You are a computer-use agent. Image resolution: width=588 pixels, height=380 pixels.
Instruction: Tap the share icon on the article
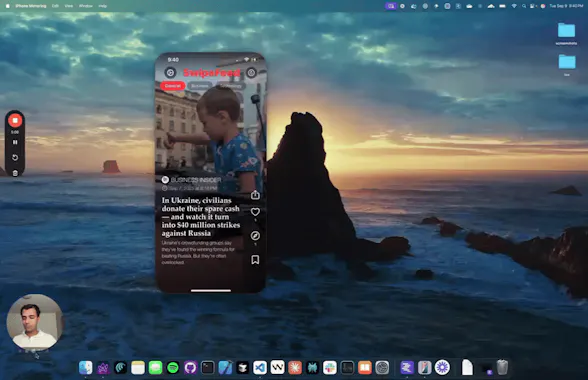coord(255,195)
